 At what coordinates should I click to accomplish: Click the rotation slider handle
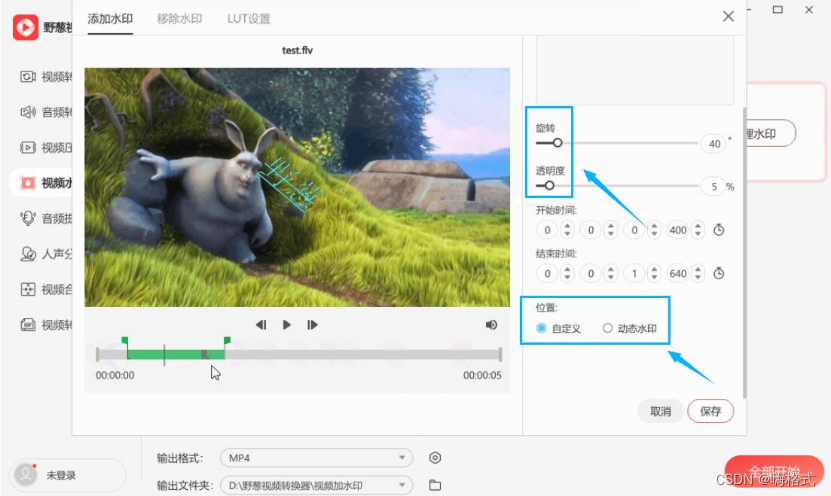(x=557, y=143)
